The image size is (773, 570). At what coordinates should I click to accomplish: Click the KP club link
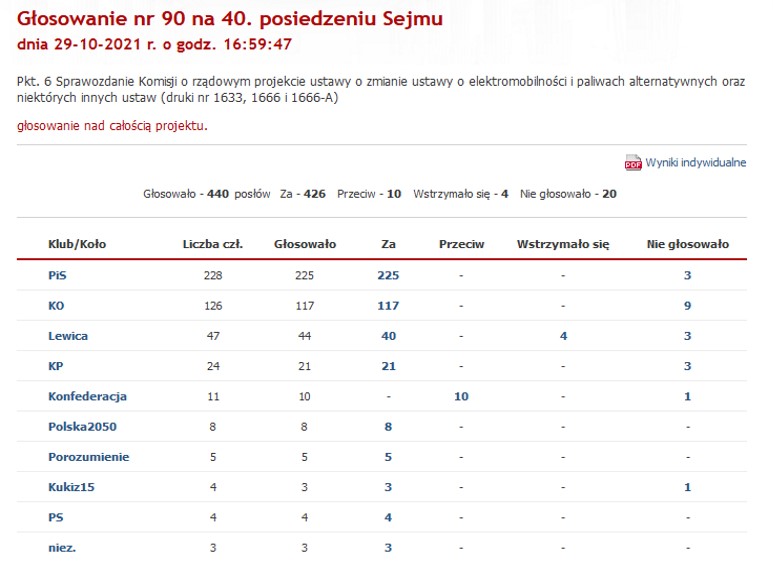[x=56, y=366]
